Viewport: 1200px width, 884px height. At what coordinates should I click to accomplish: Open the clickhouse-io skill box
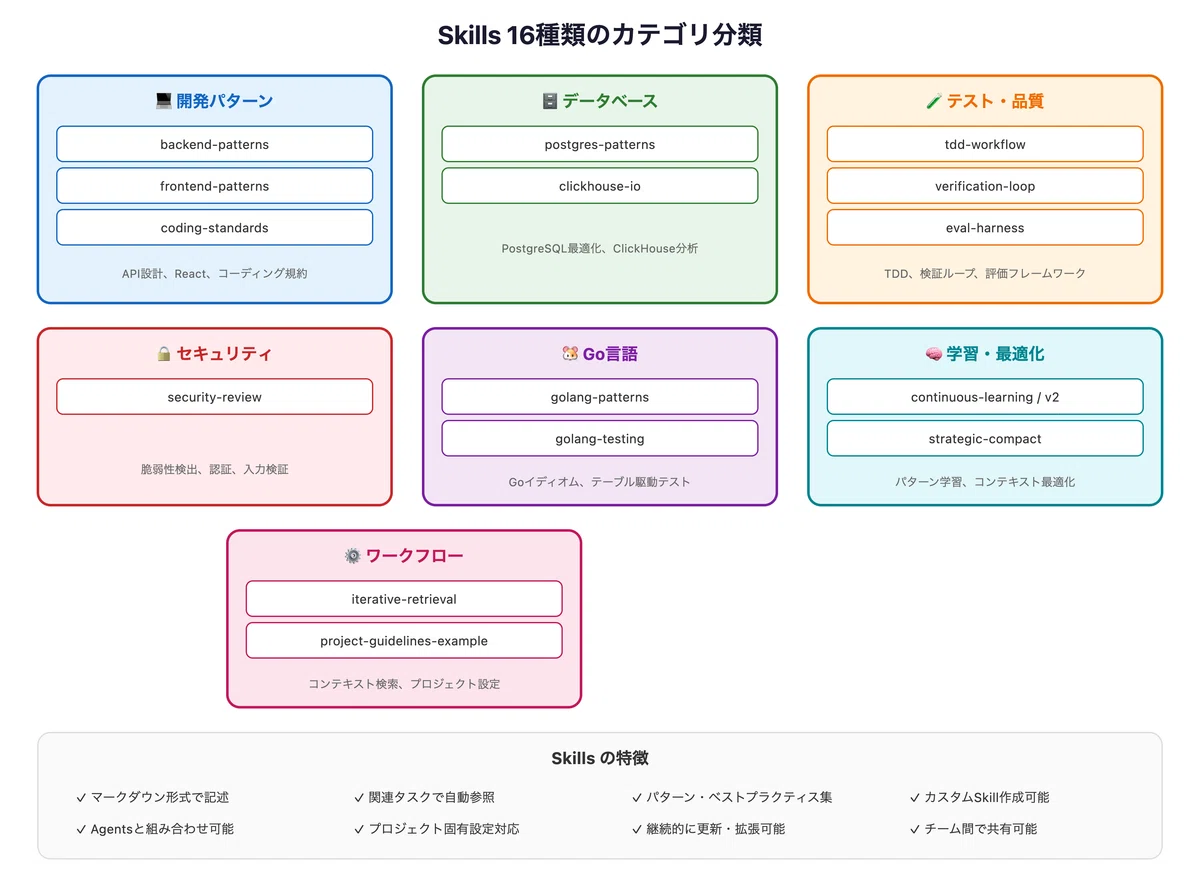click(600, 186)
